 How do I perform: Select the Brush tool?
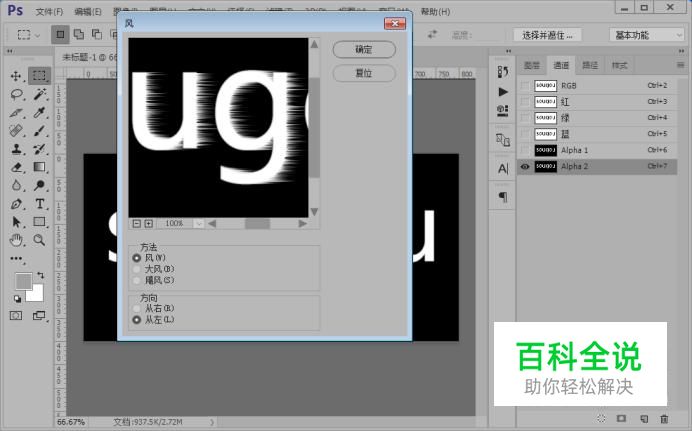(x=40, y=131)
